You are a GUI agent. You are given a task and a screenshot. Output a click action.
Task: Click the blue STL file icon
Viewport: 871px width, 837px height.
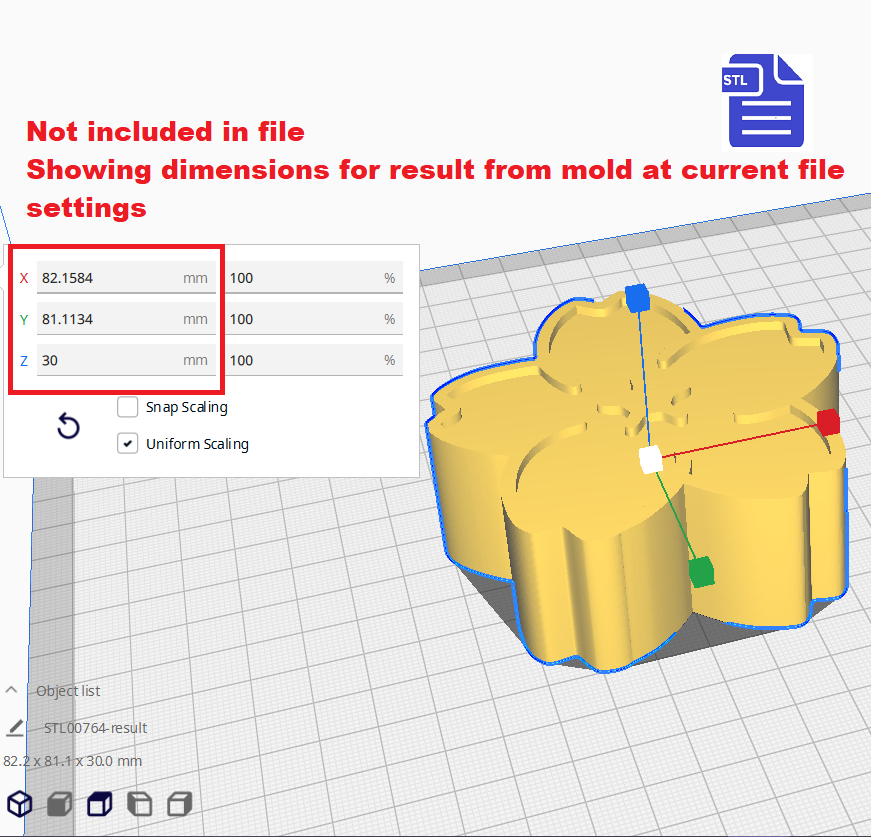pyautogui.click(x=765, y=101)
